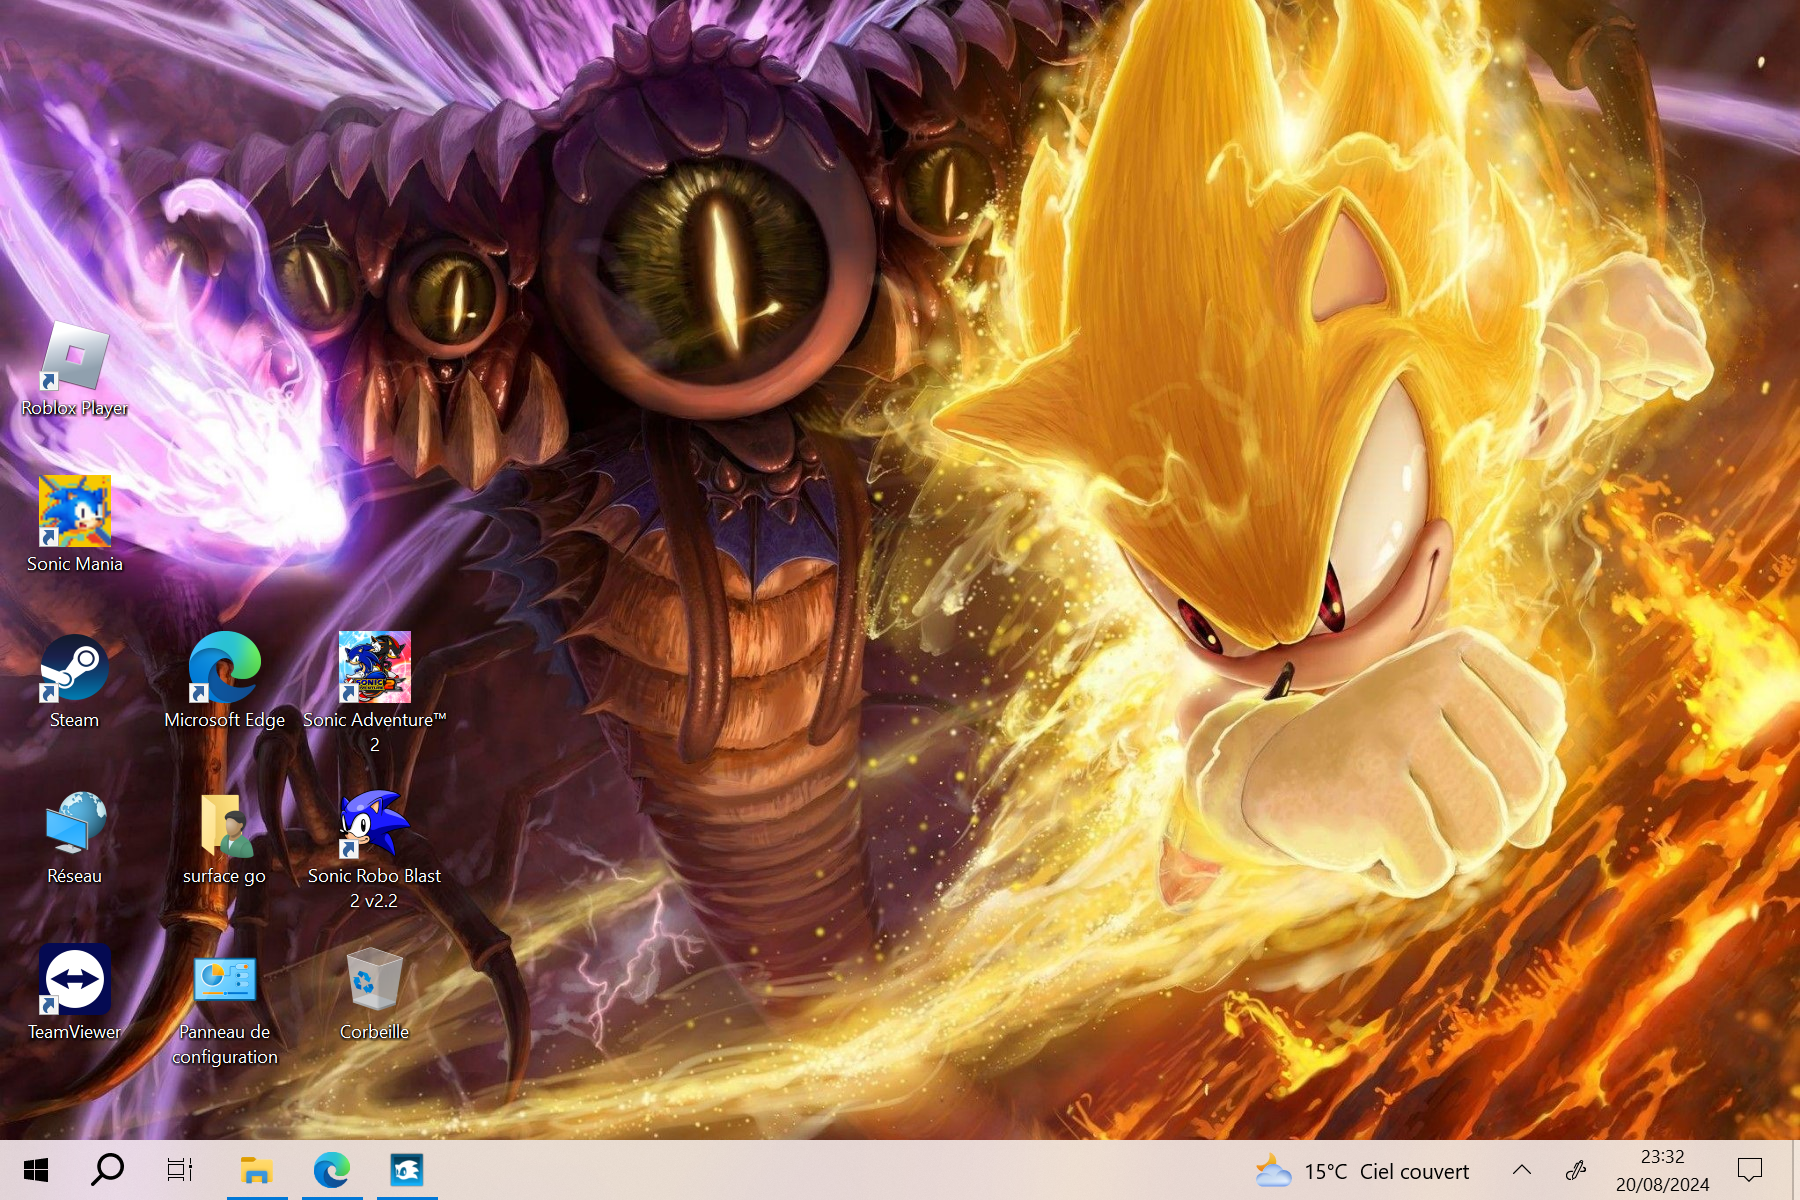Open the Roblox Player desktop shortcut
Image resolution: width=1800 pixels, height=1200 pixels.
click(x=75, y=370)
